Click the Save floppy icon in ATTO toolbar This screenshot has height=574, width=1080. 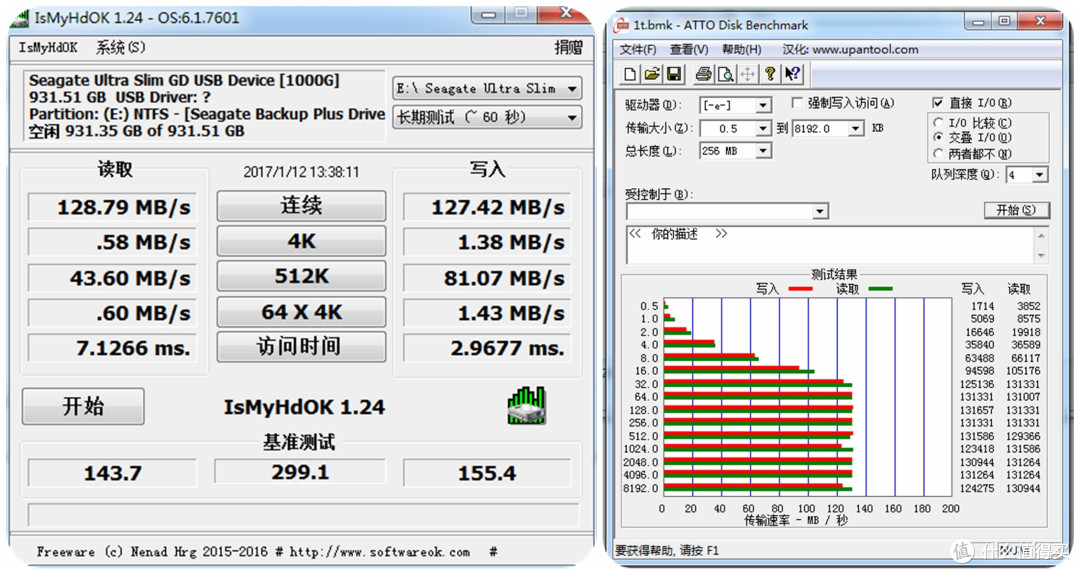click(x=674, y=74)
